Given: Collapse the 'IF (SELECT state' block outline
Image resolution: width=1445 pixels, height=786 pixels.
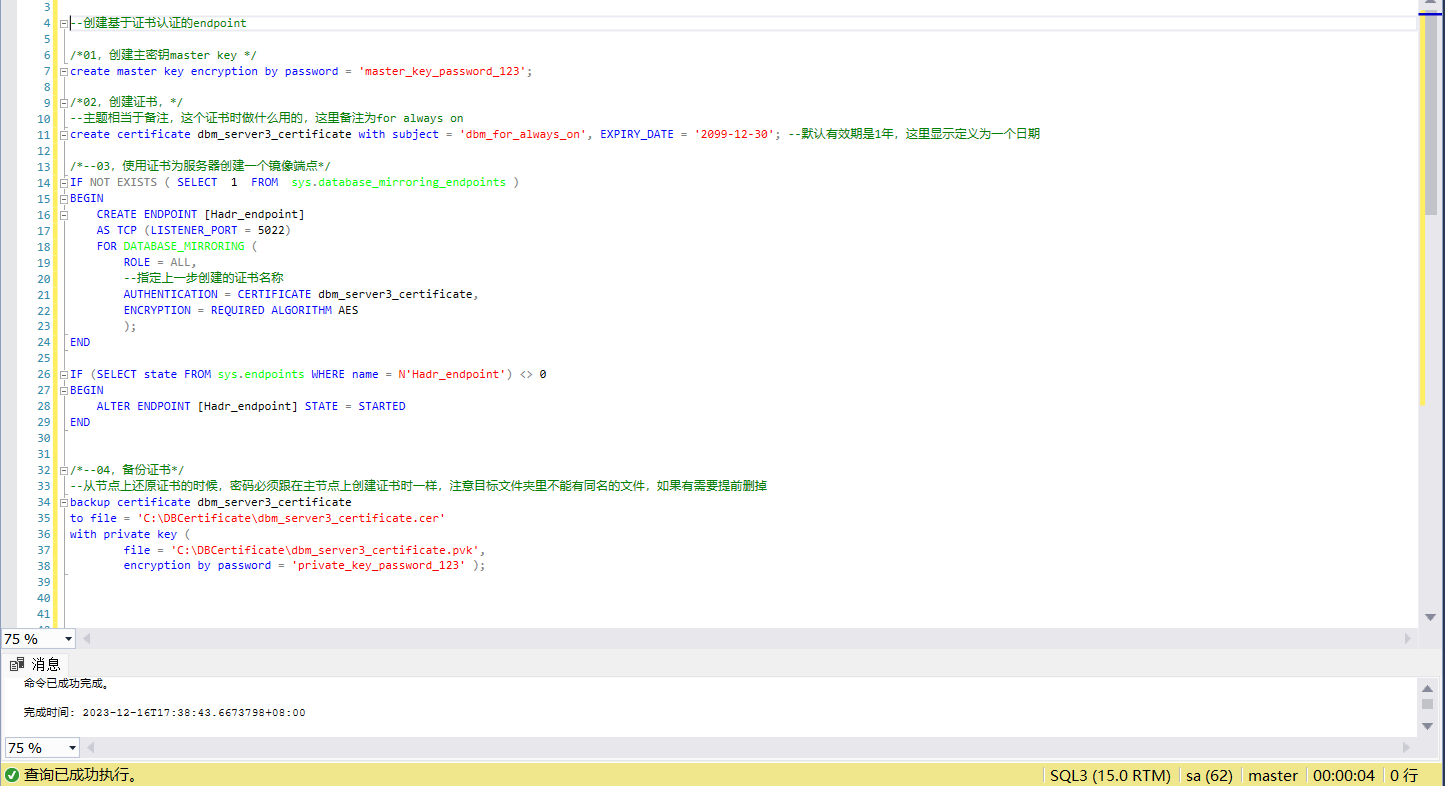Looking at the screenshot, I should click(x=64, y=375).
